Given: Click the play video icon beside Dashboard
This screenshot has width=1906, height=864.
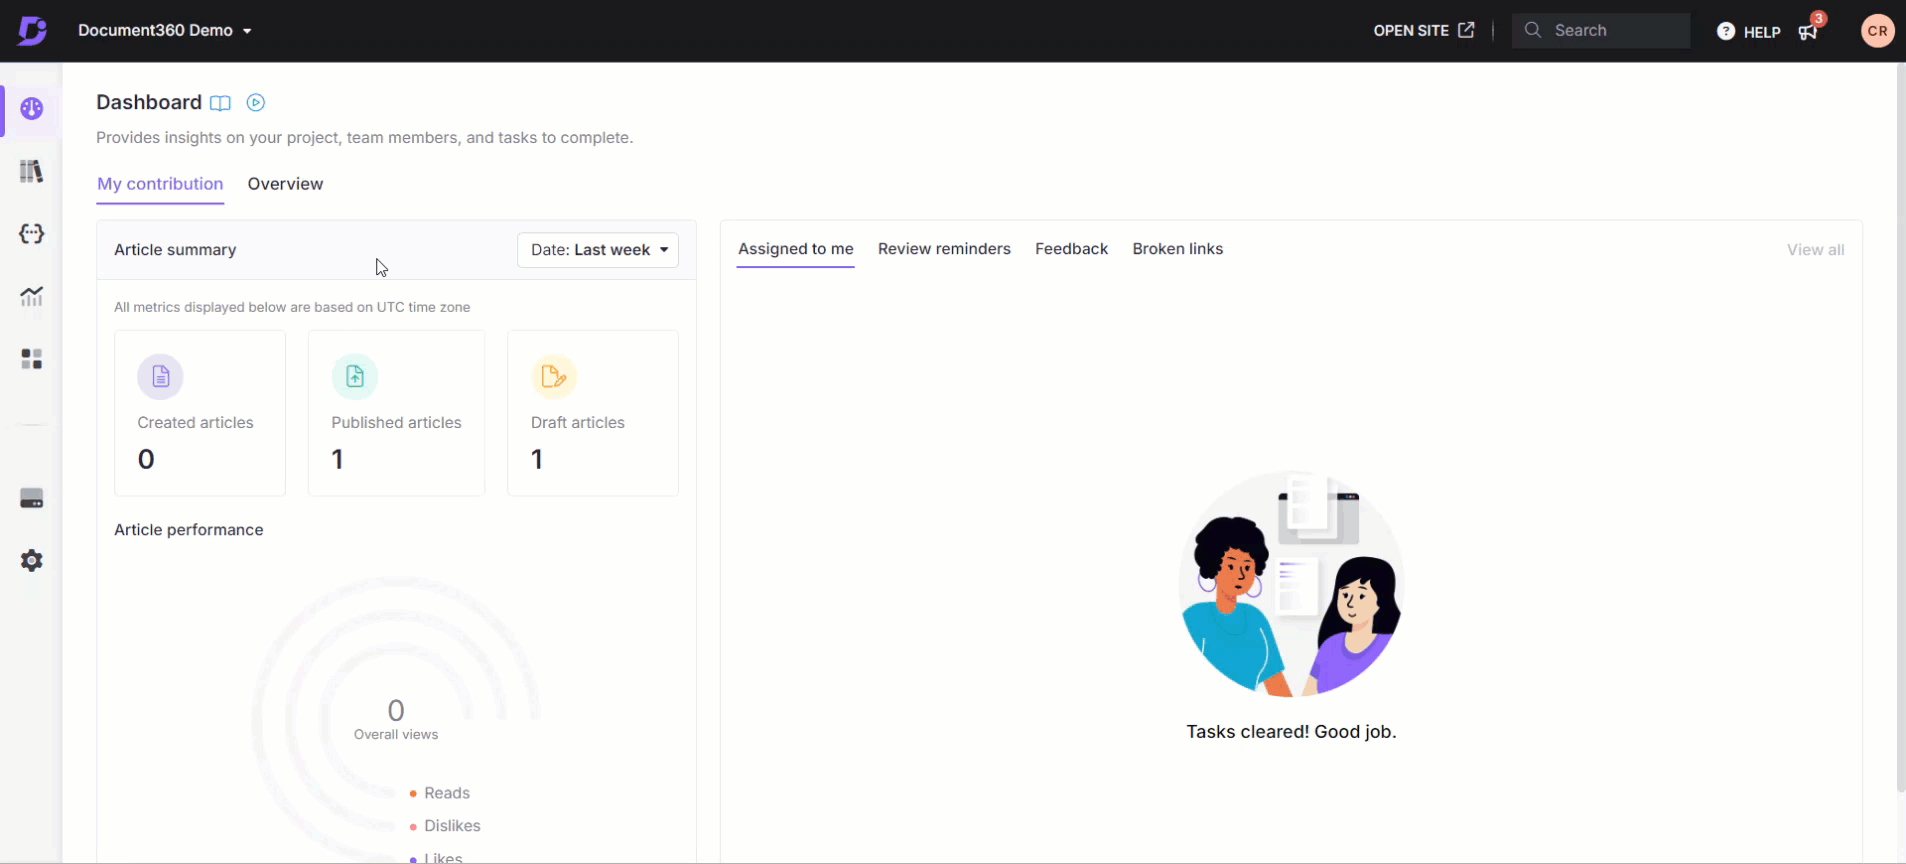Looking at the screenshot, I should pos(256,102).
